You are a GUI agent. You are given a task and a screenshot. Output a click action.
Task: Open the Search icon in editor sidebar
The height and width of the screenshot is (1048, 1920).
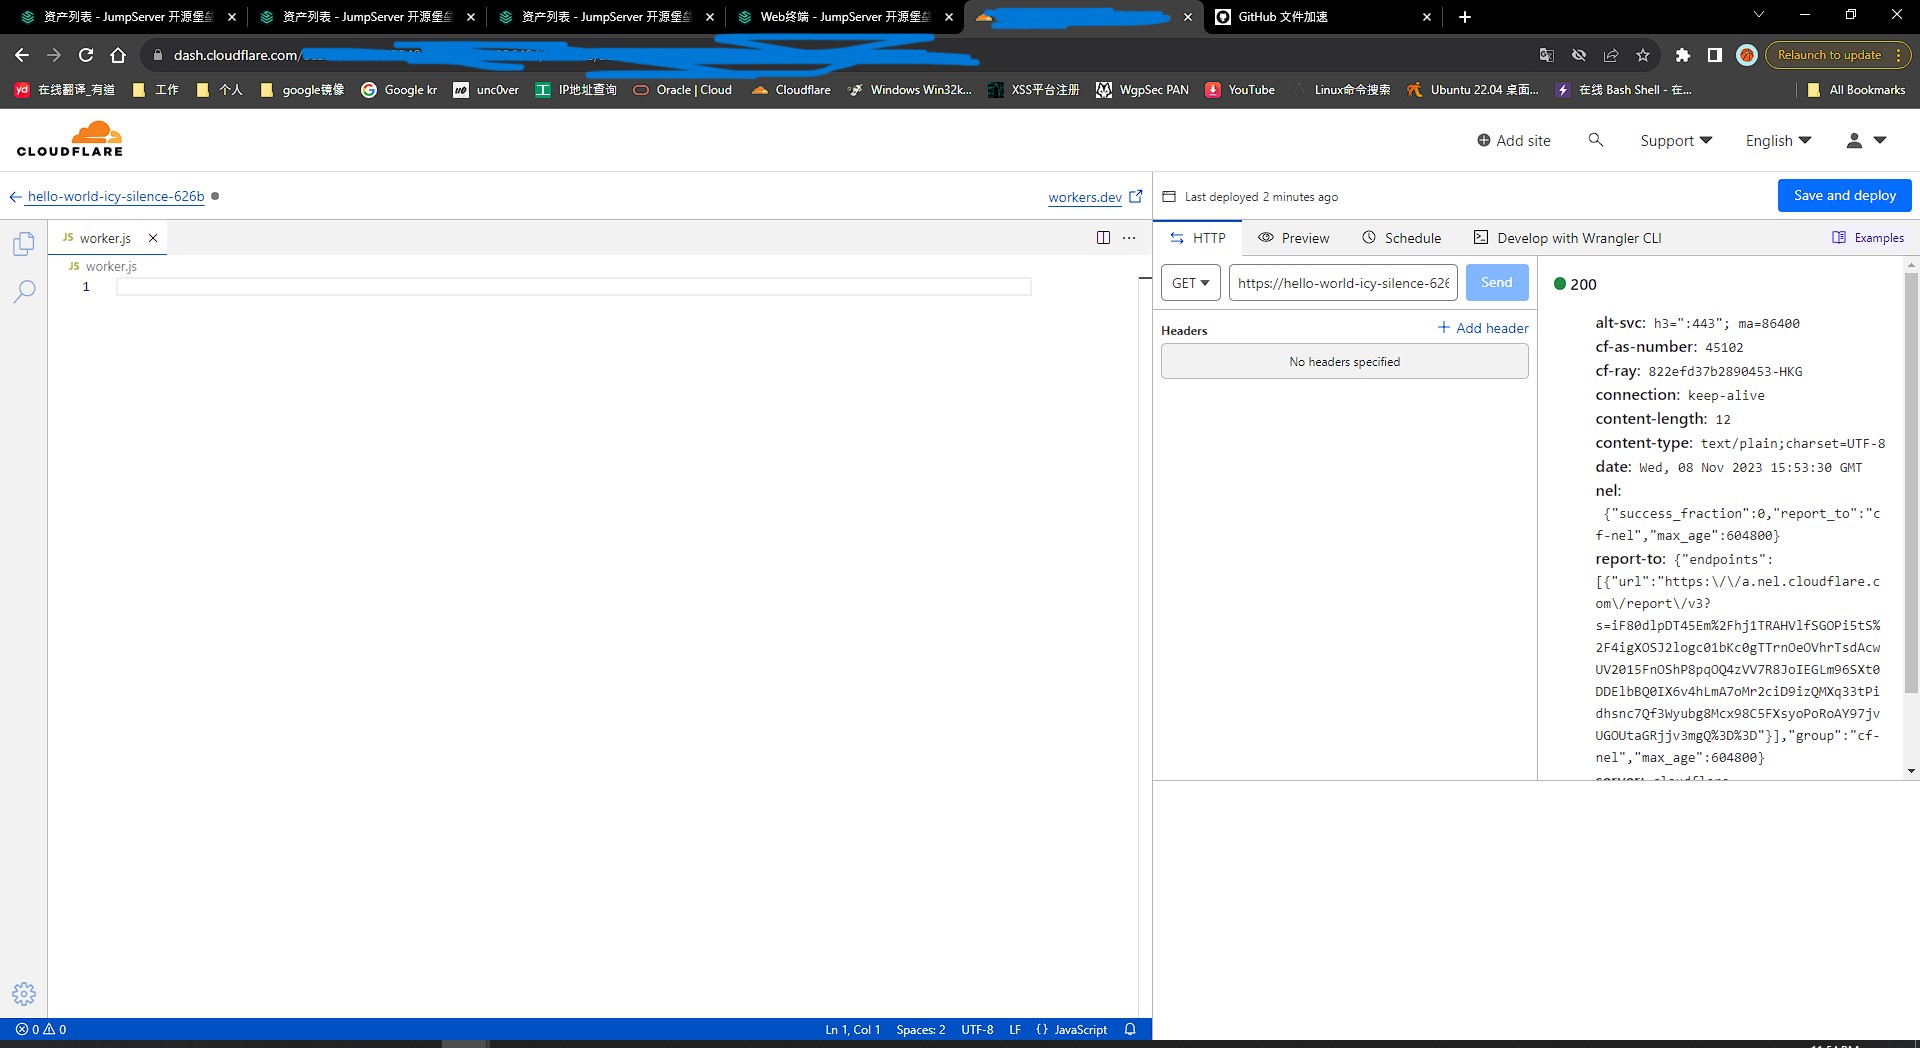[x=24, y=291]
